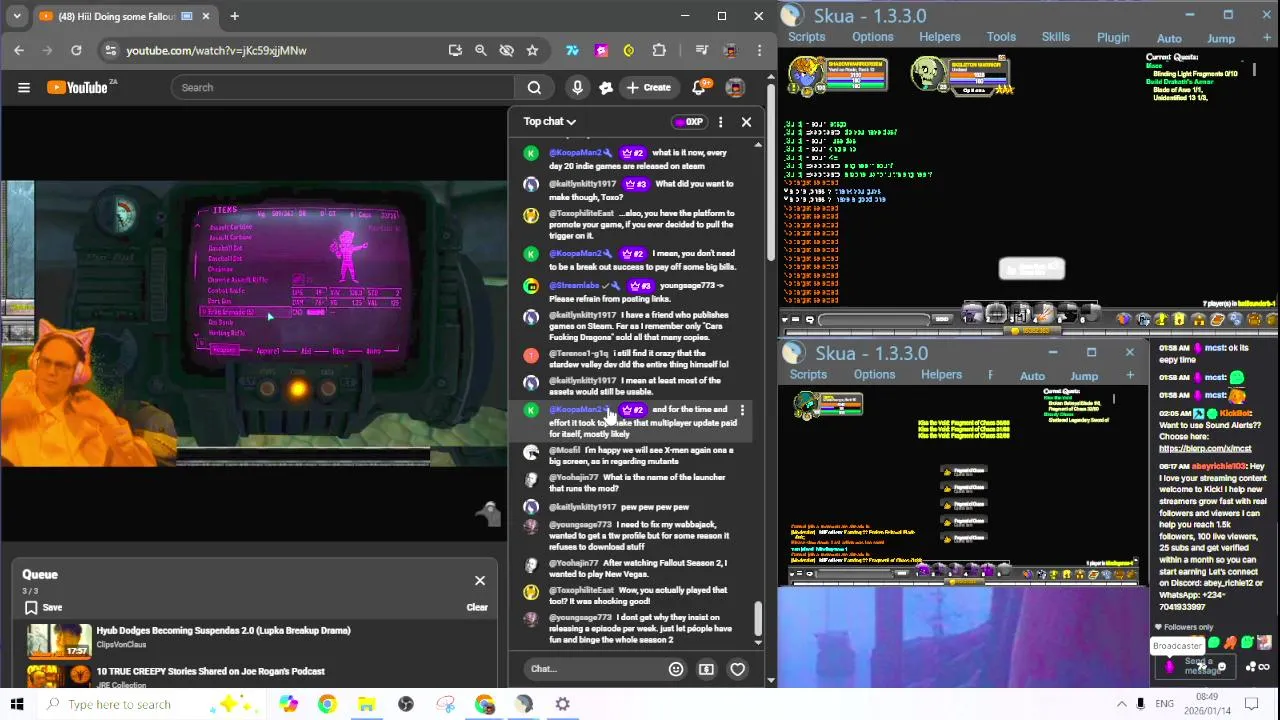Open Helpers menu in upper Skua window
Screen dimensions: 1280x720
coord(940,37)
